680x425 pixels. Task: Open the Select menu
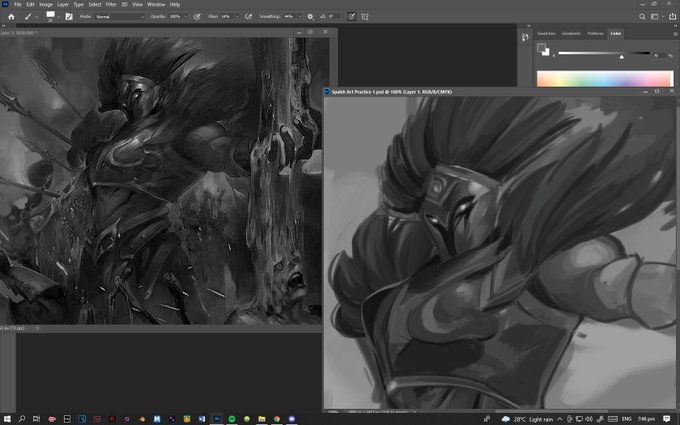(x=95, y=4)
